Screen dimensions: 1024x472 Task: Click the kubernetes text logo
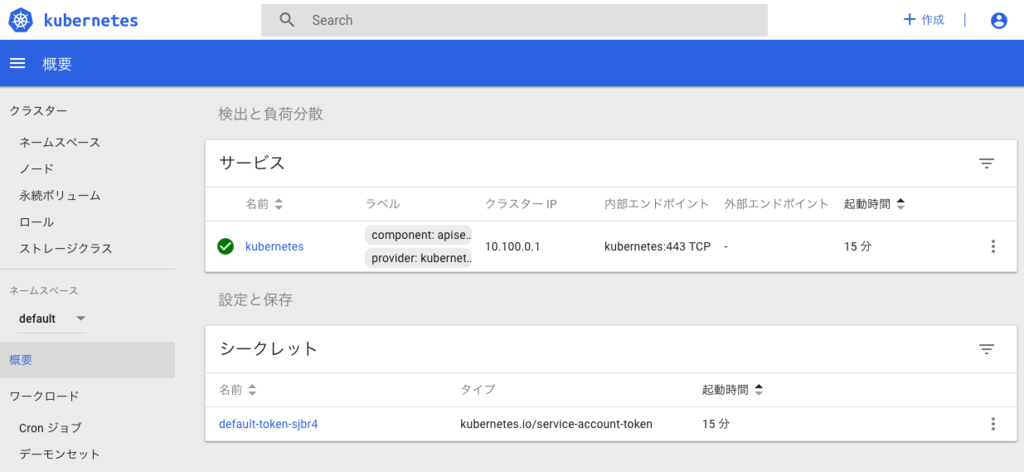91,20
